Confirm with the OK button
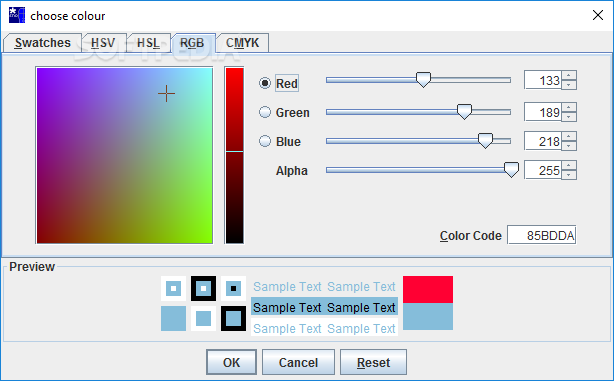Image resolution: width=614 pixels, height=381 pixels. (231, 362)
